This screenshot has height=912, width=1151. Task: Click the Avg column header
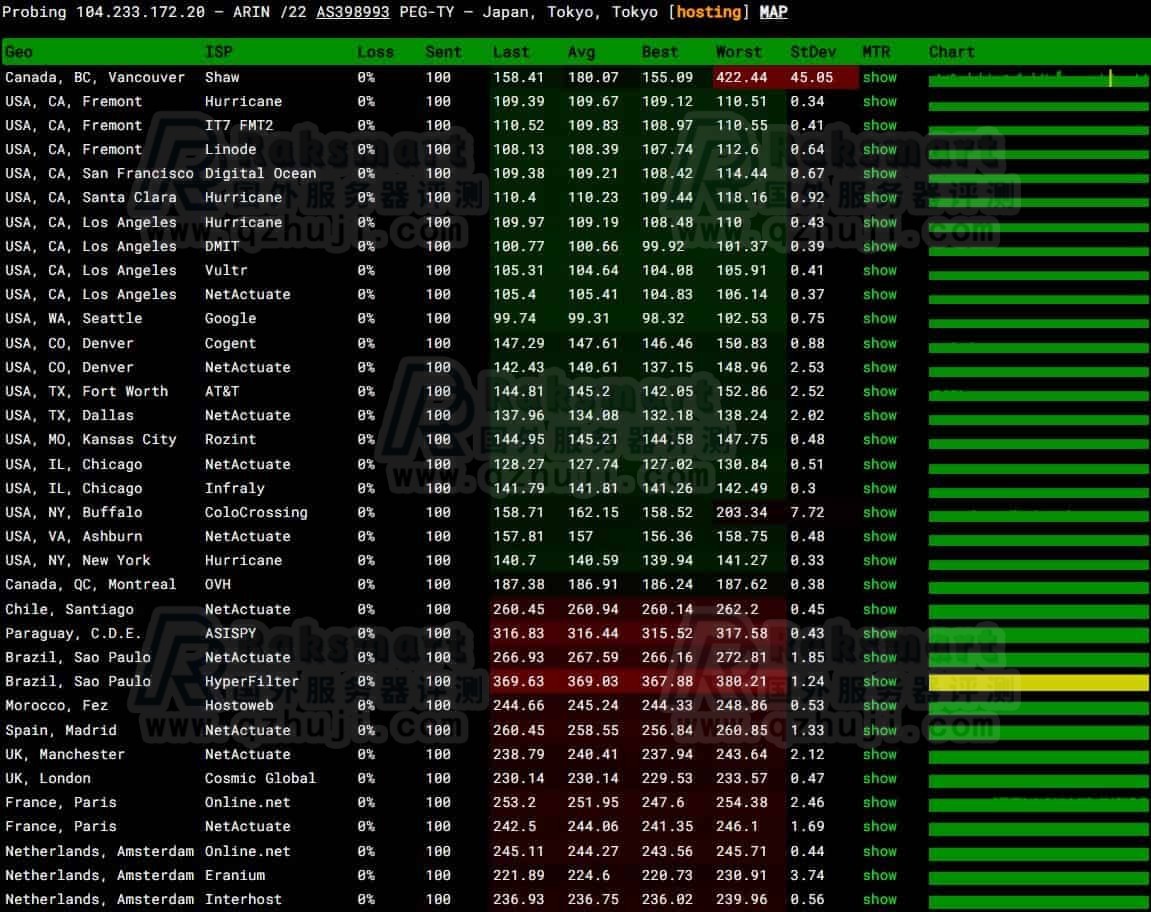point(582,52)
